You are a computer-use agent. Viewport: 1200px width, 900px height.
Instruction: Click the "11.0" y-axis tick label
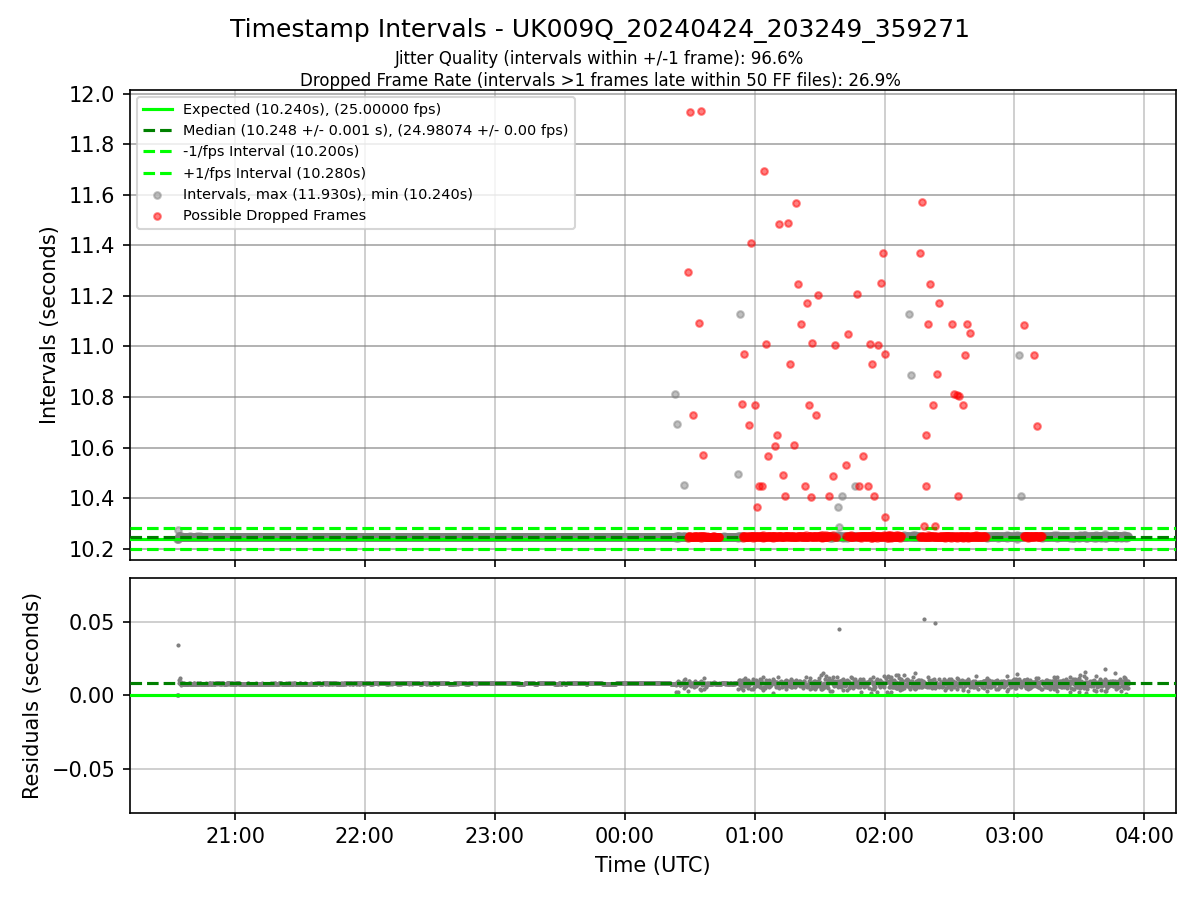coord(94,347)
